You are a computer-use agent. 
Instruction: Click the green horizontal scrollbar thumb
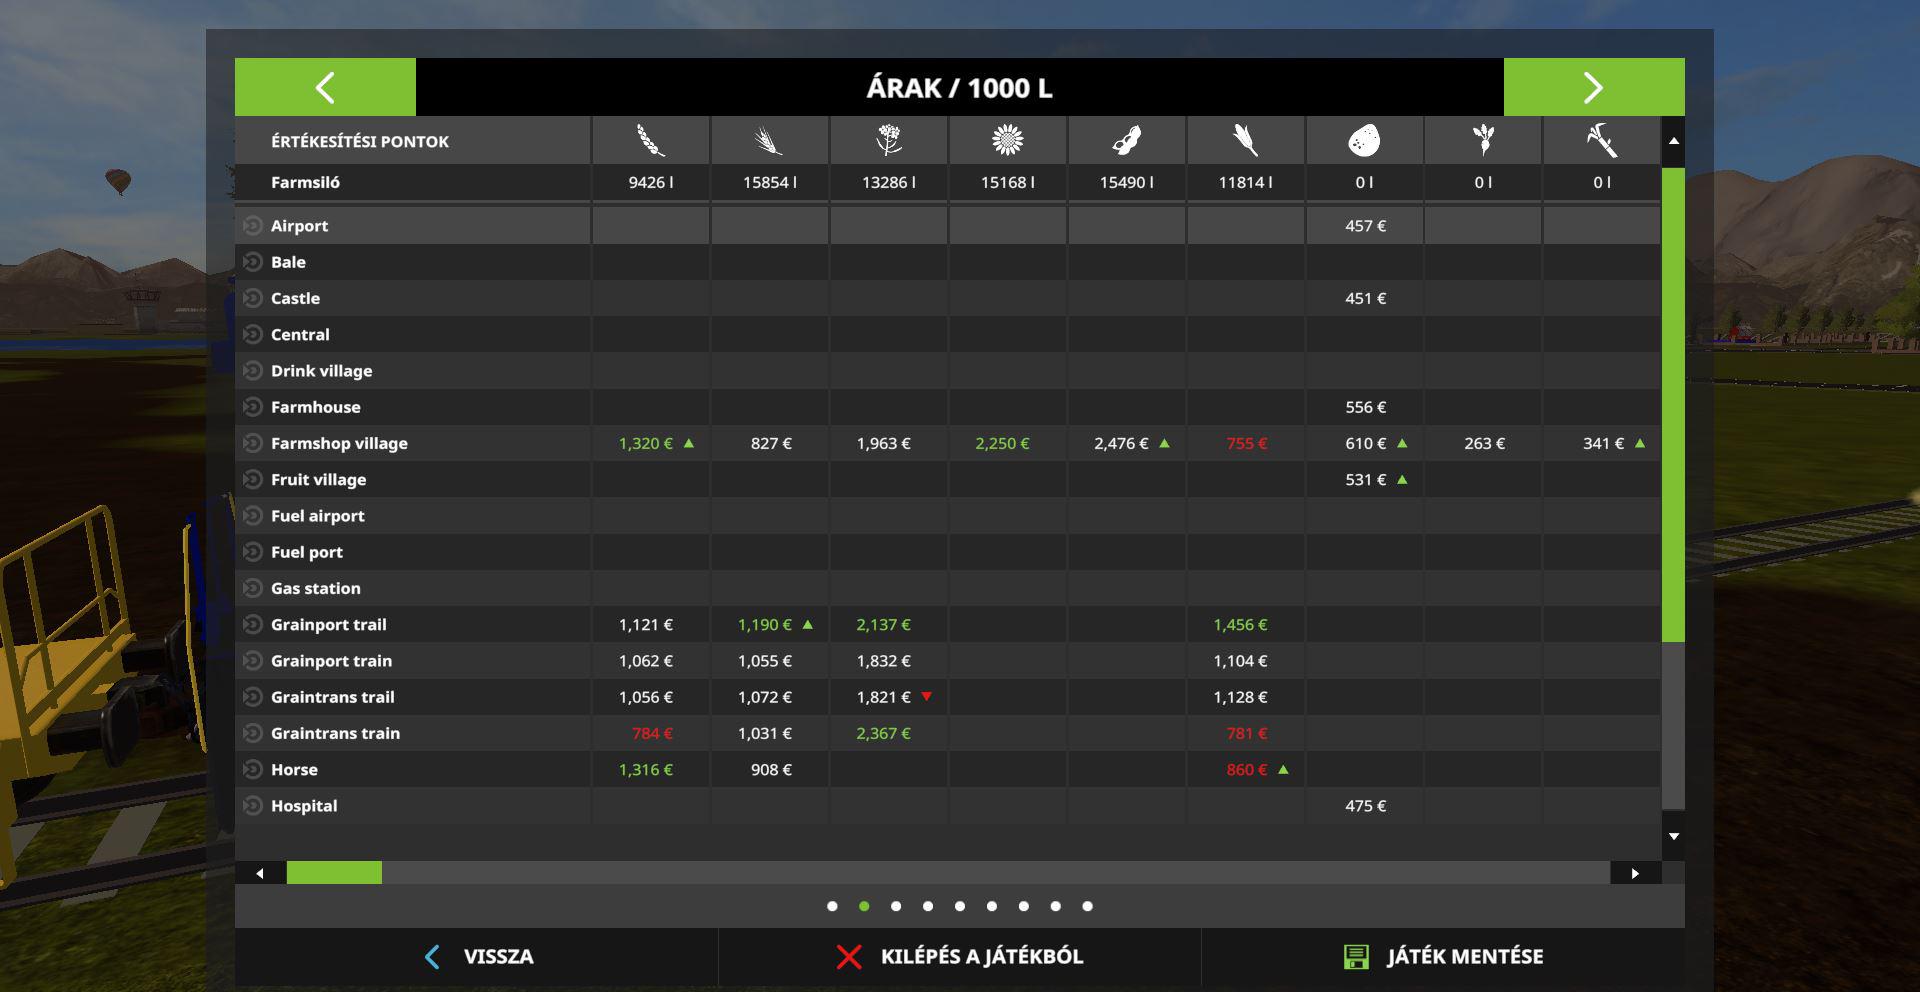pos(334,873)
